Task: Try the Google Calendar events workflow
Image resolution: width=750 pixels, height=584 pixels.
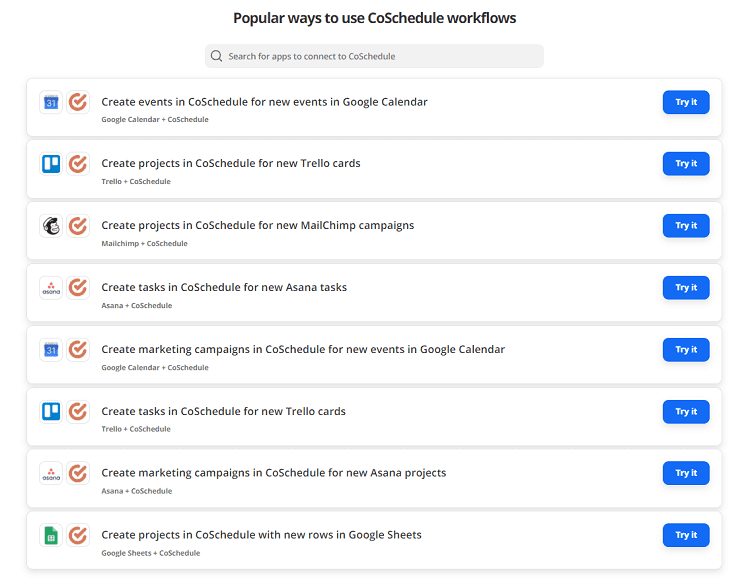Action: pyautogui.click(x=686, y=102)
